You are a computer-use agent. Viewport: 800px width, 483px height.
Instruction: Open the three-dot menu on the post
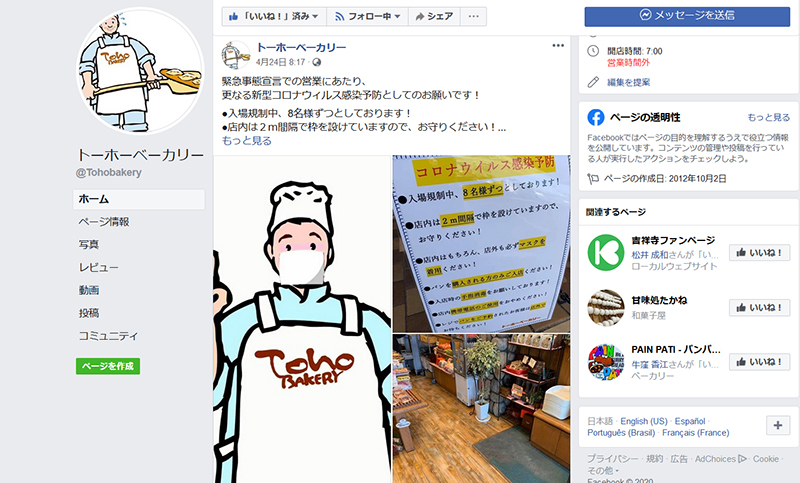click(558, 45)
